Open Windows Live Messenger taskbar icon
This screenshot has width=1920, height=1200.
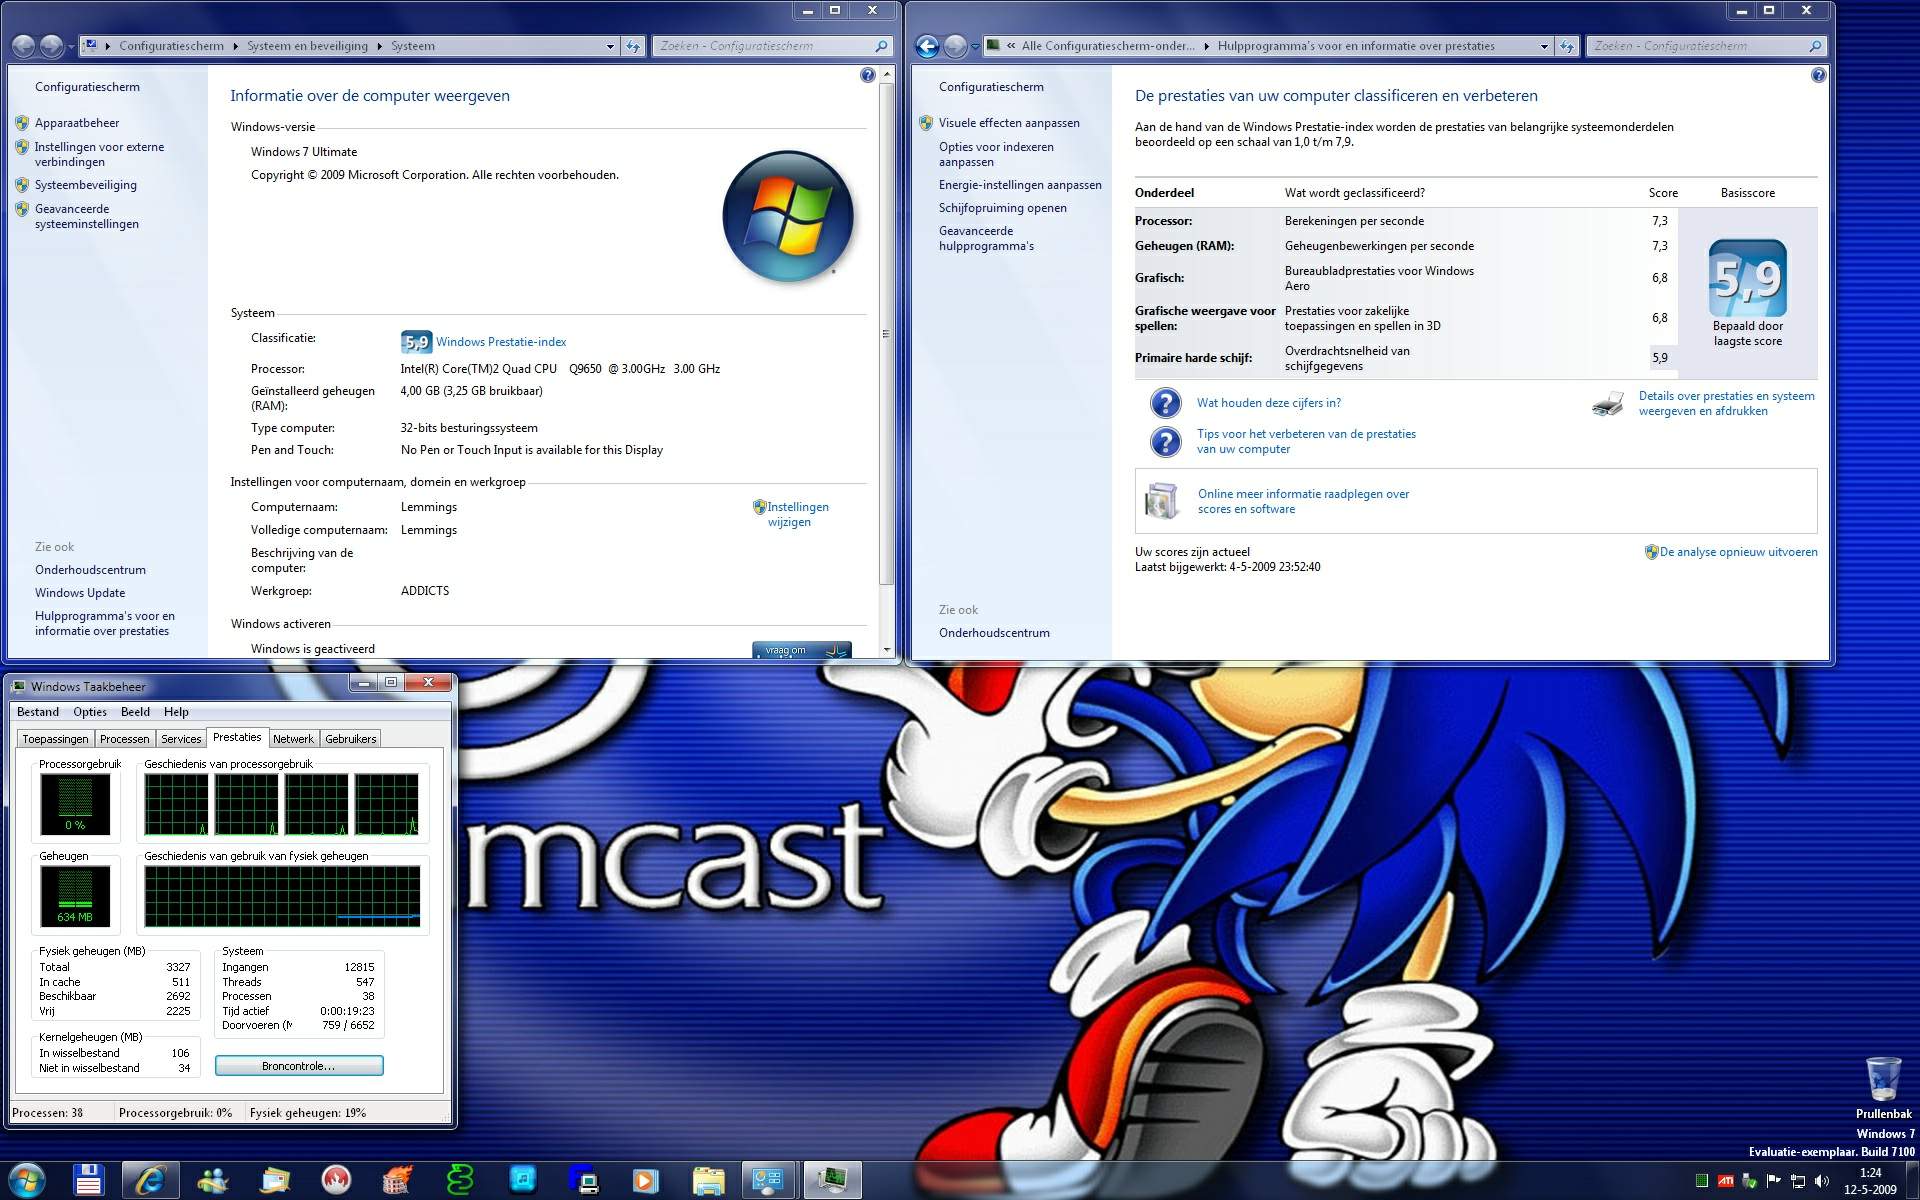pos(213,1180)
